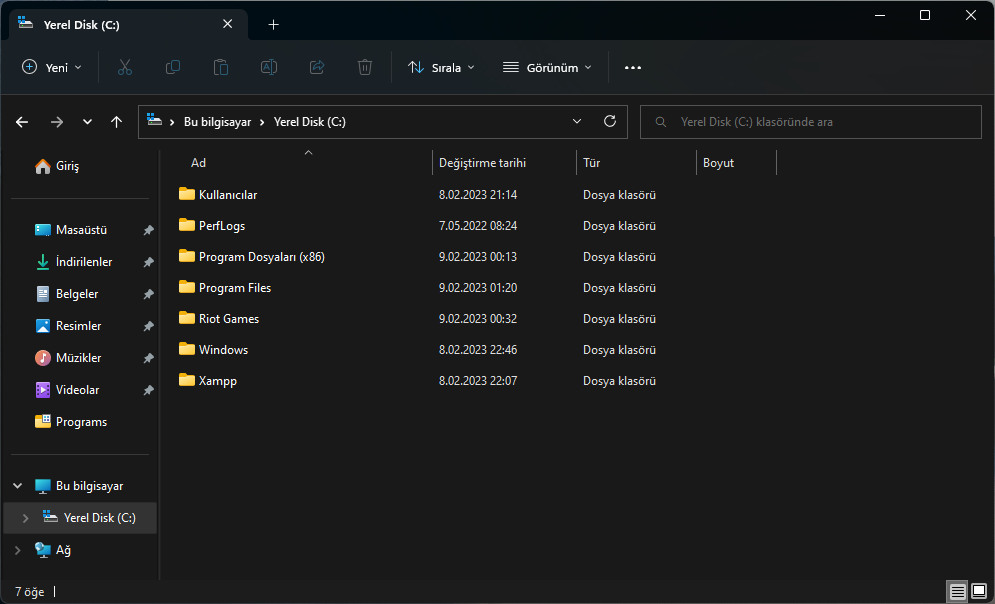Open the Yeni new item menu

pyautogui.click(x=52, y=67)
